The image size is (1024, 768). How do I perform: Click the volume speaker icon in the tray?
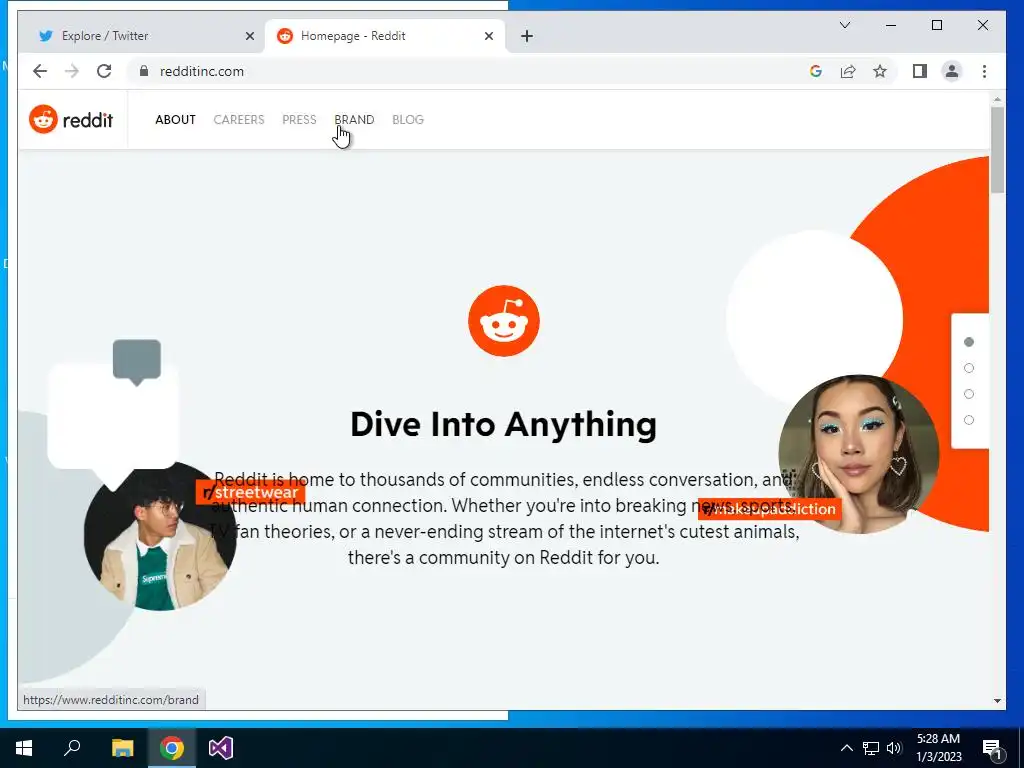894,748
